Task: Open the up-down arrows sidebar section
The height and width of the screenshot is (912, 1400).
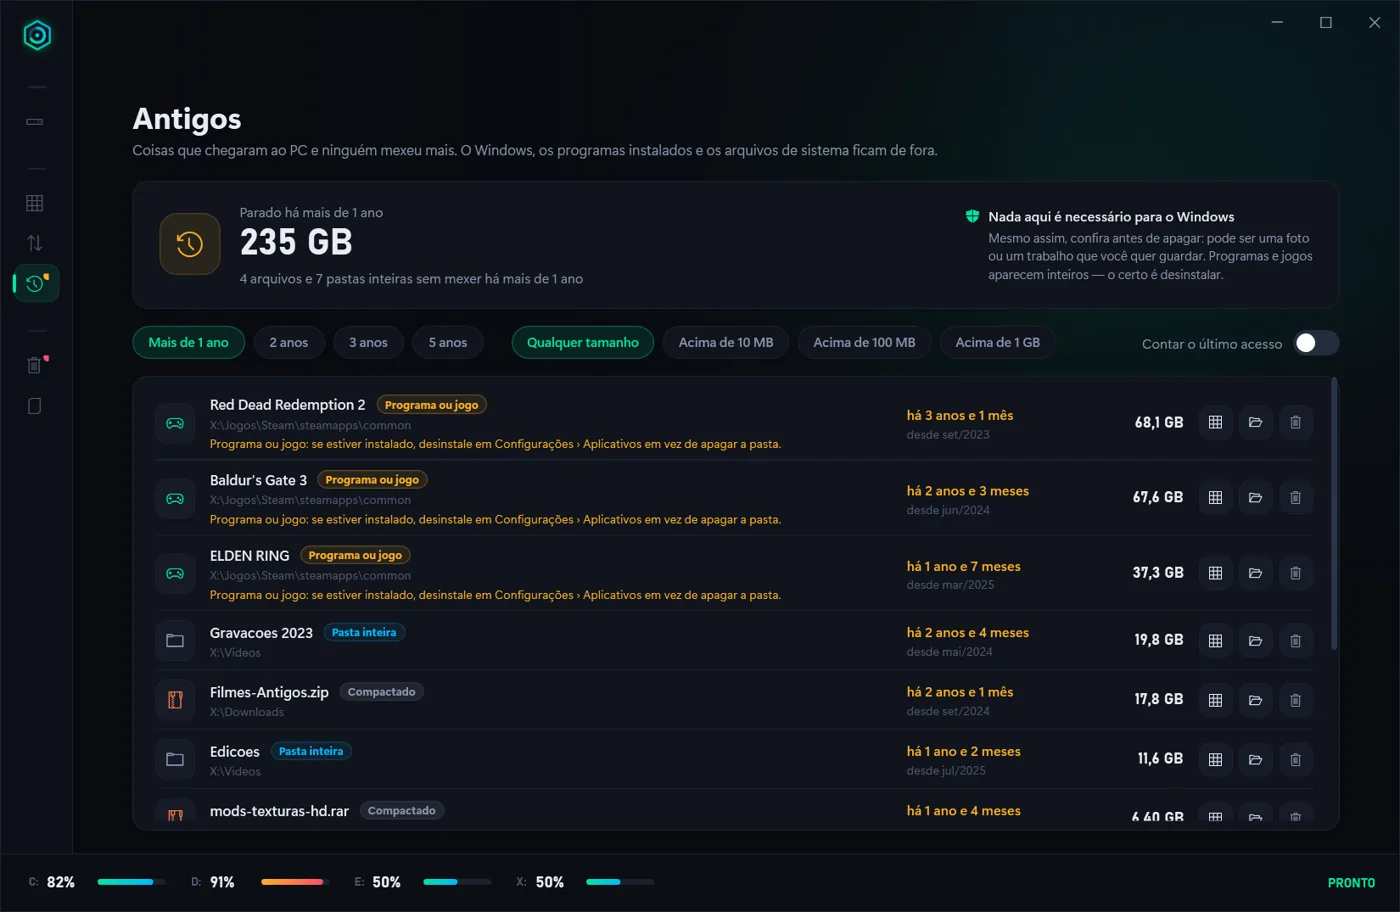Action: coord(35,243)
